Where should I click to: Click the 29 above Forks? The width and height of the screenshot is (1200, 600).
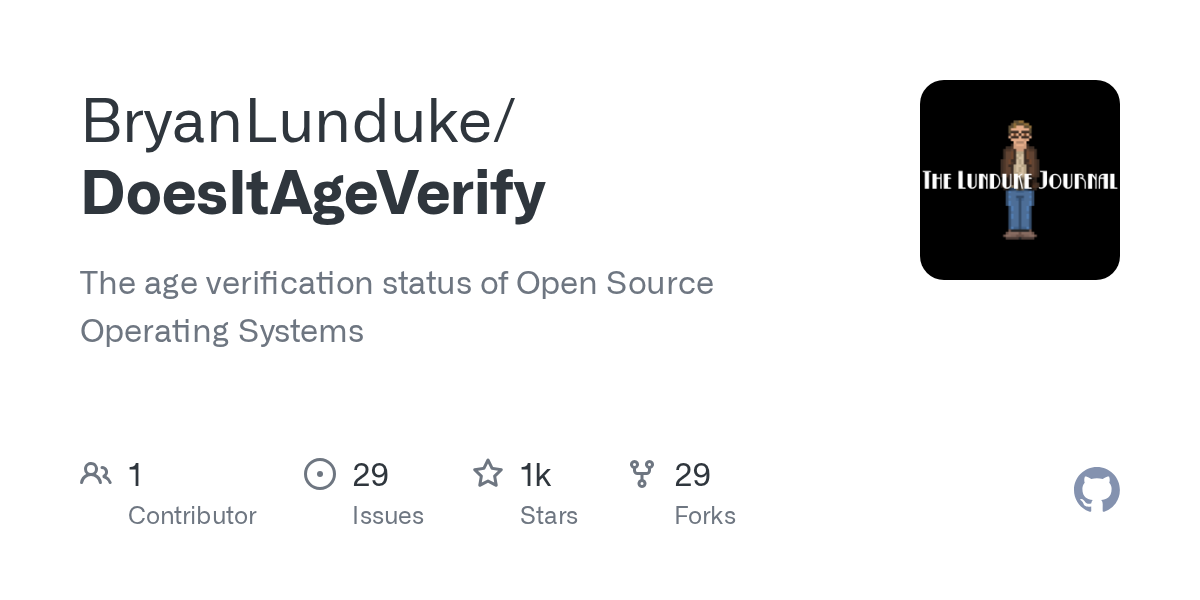click(692, 475)
